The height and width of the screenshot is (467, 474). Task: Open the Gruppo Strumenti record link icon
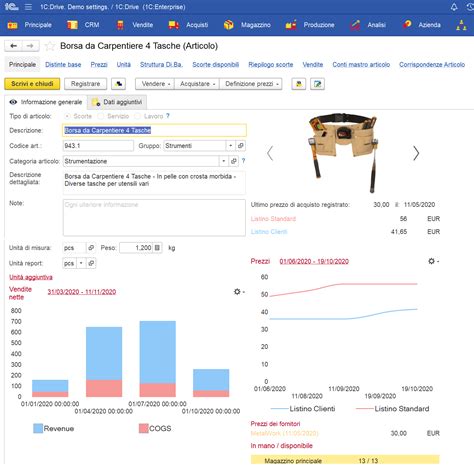click(240, 146)
